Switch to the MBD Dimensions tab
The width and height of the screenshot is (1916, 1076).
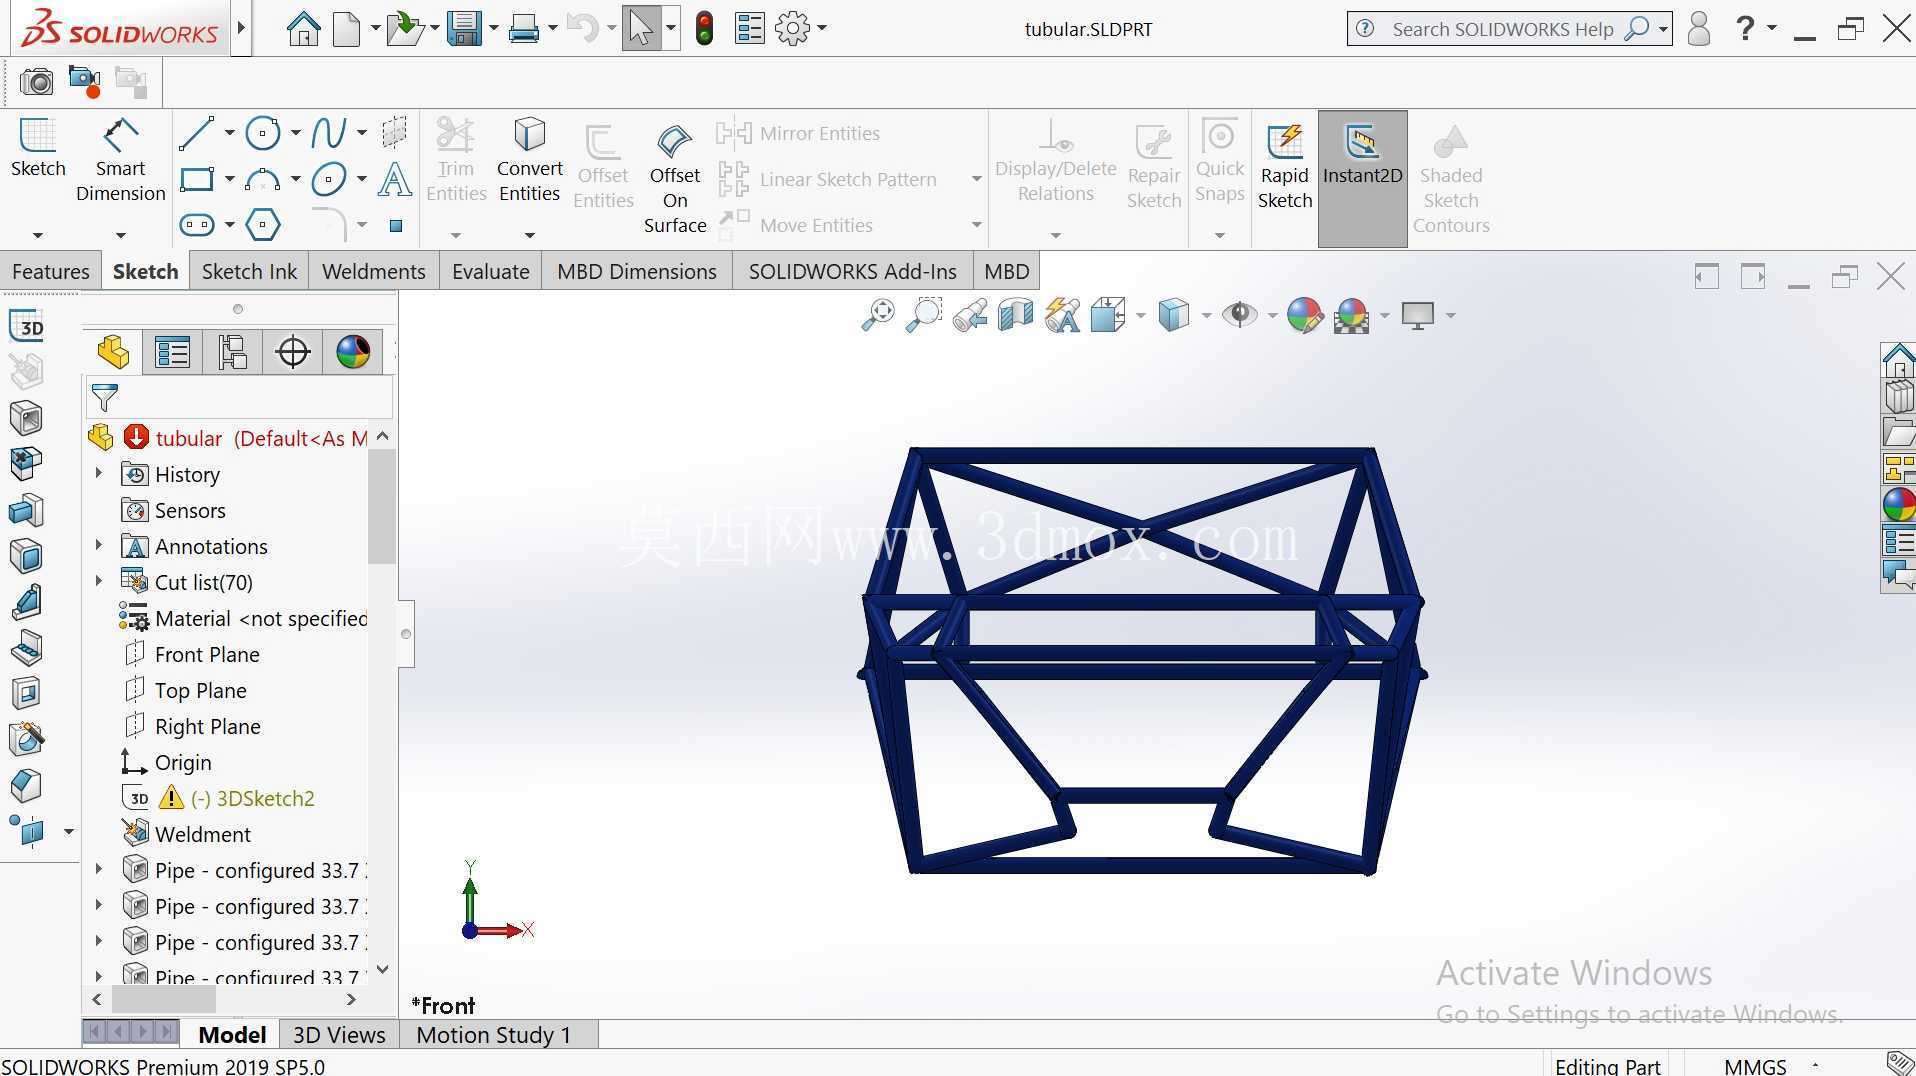636,271
